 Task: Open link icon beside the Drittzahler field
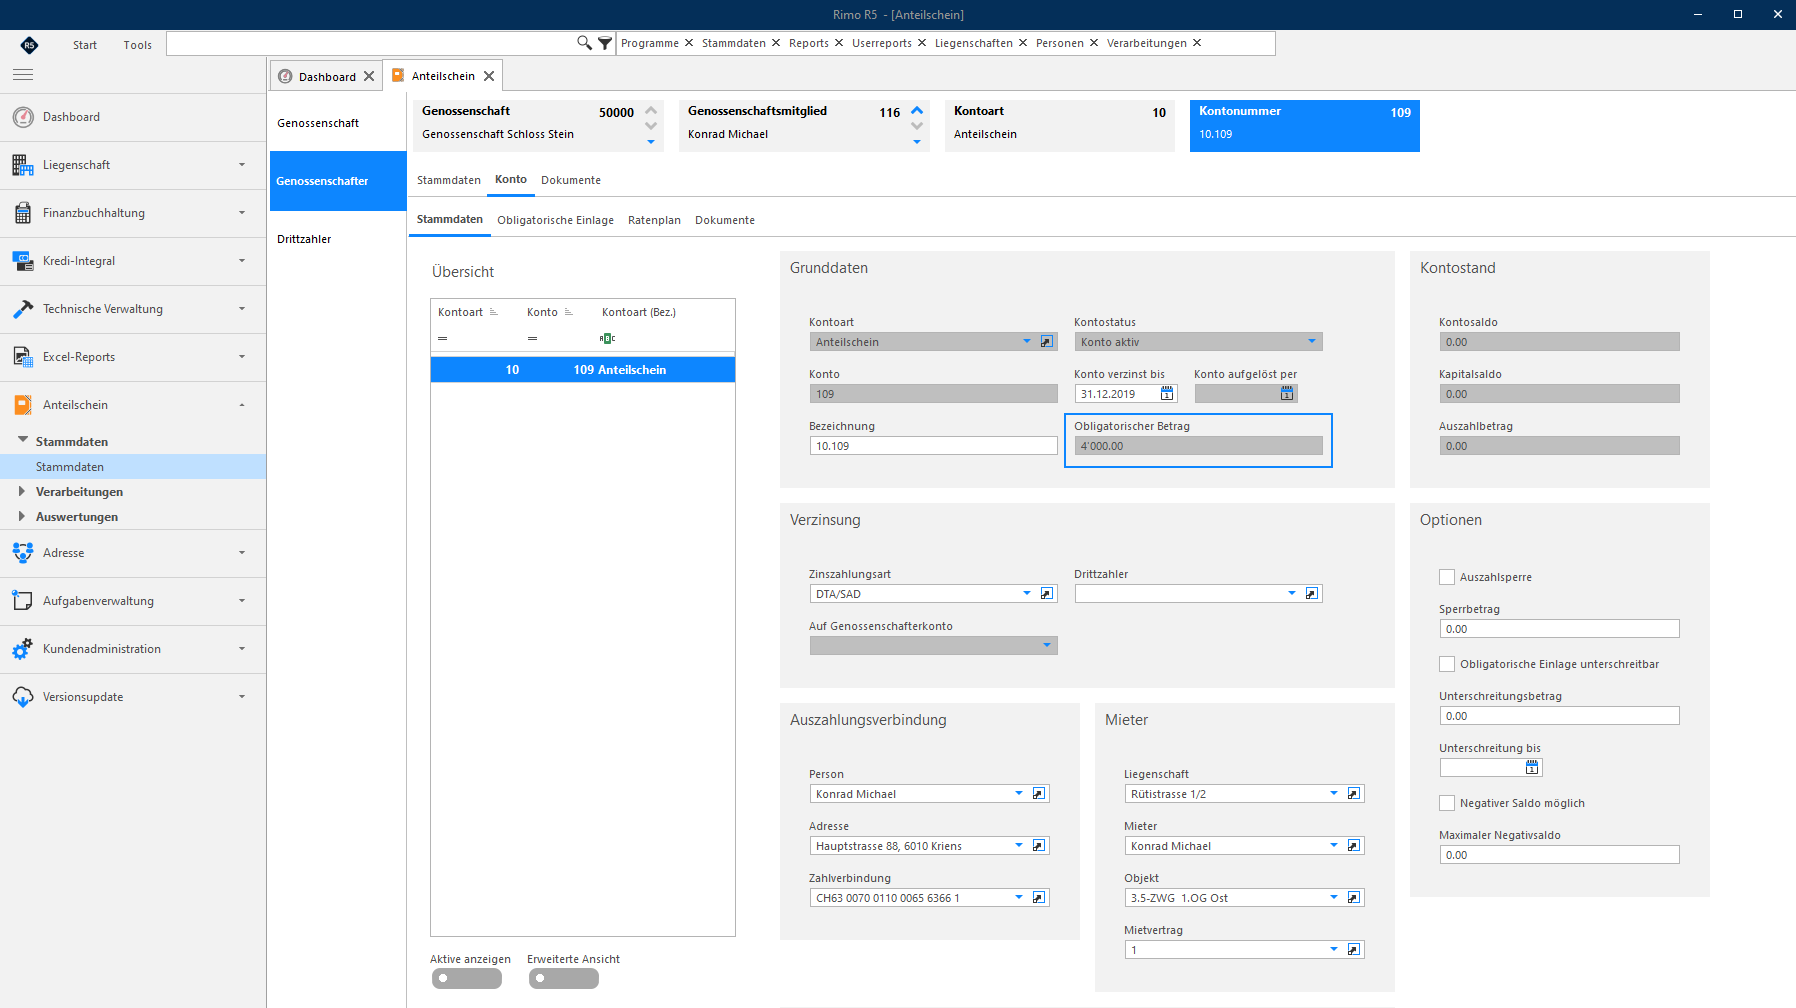1312,594
